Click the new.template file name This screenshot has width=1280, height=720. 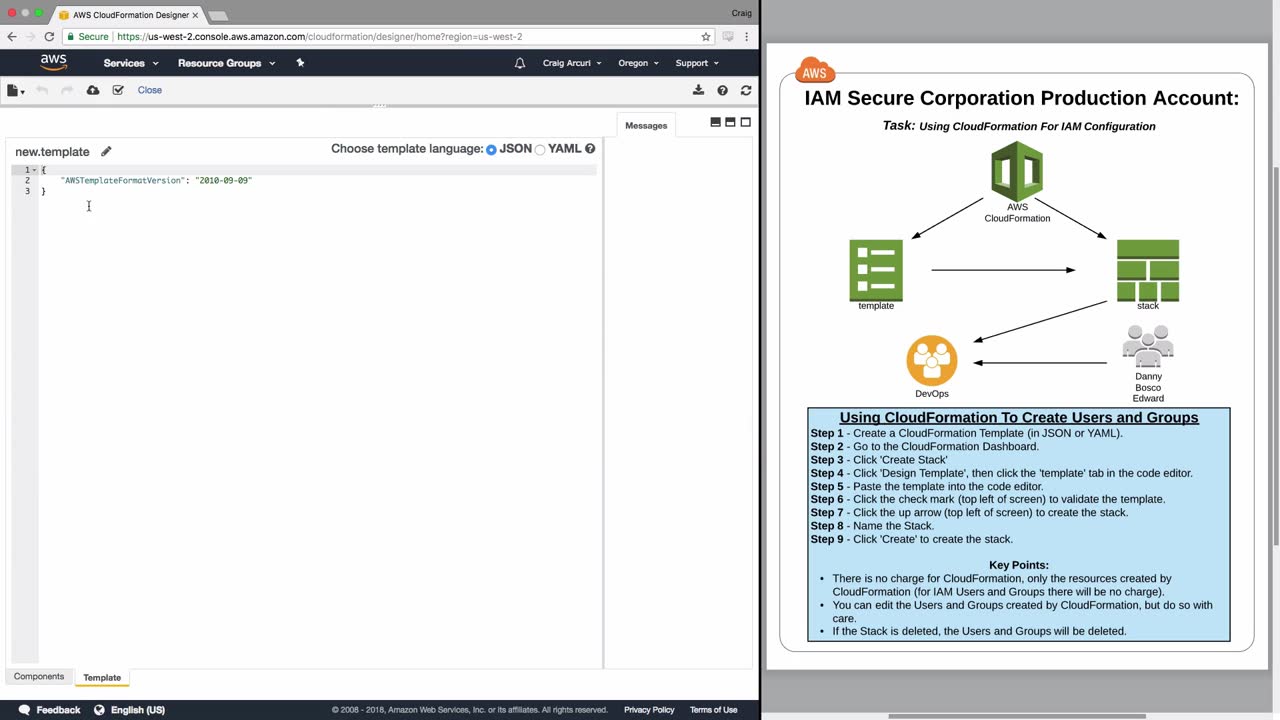pos(52,152)
